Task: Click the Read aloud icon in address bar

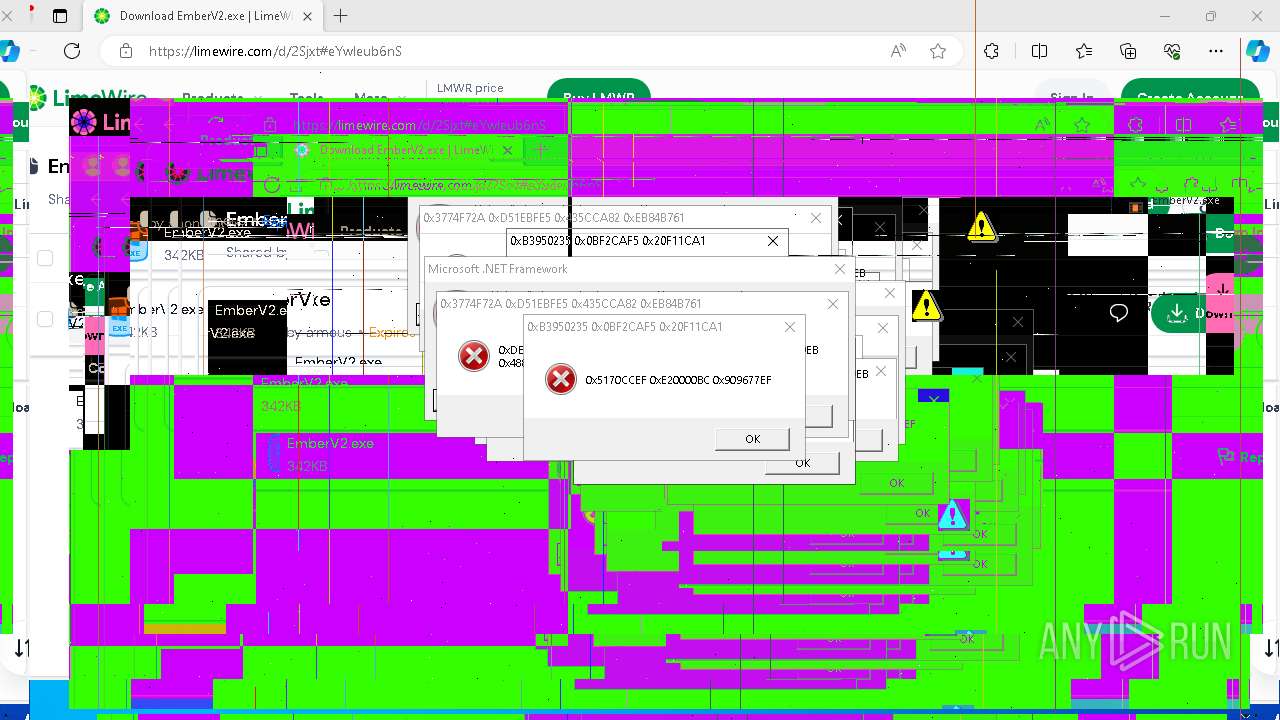Action: (898, 51)
